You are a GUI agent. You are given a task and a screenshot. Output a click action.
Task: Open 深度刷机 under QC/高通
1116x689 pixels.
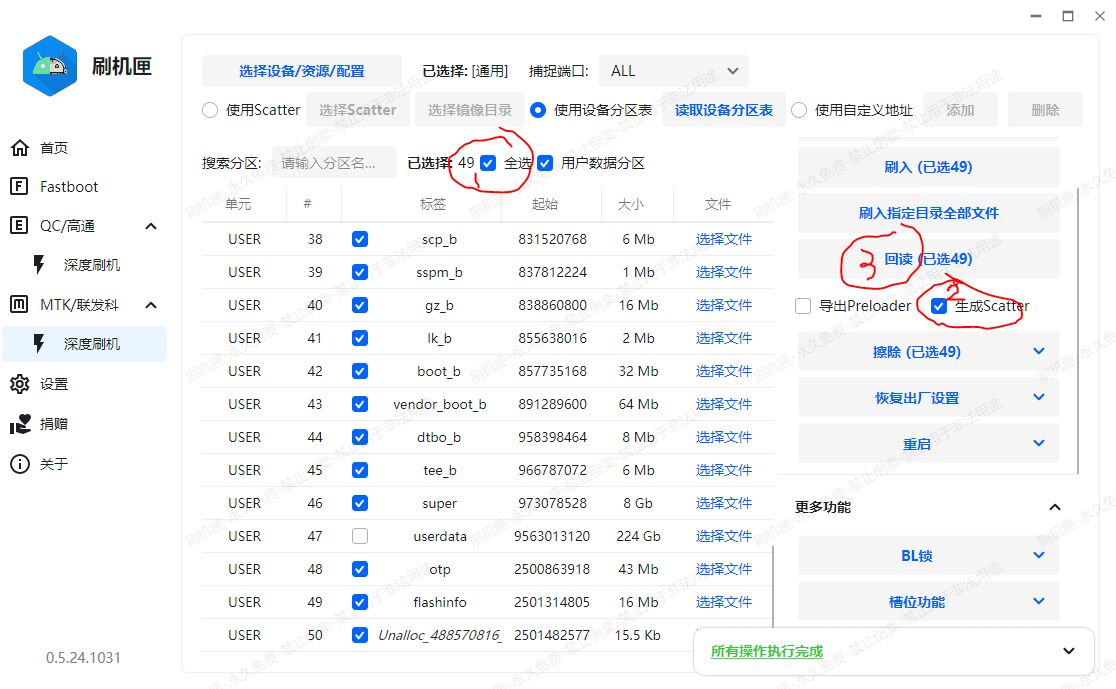coord(92,265)
